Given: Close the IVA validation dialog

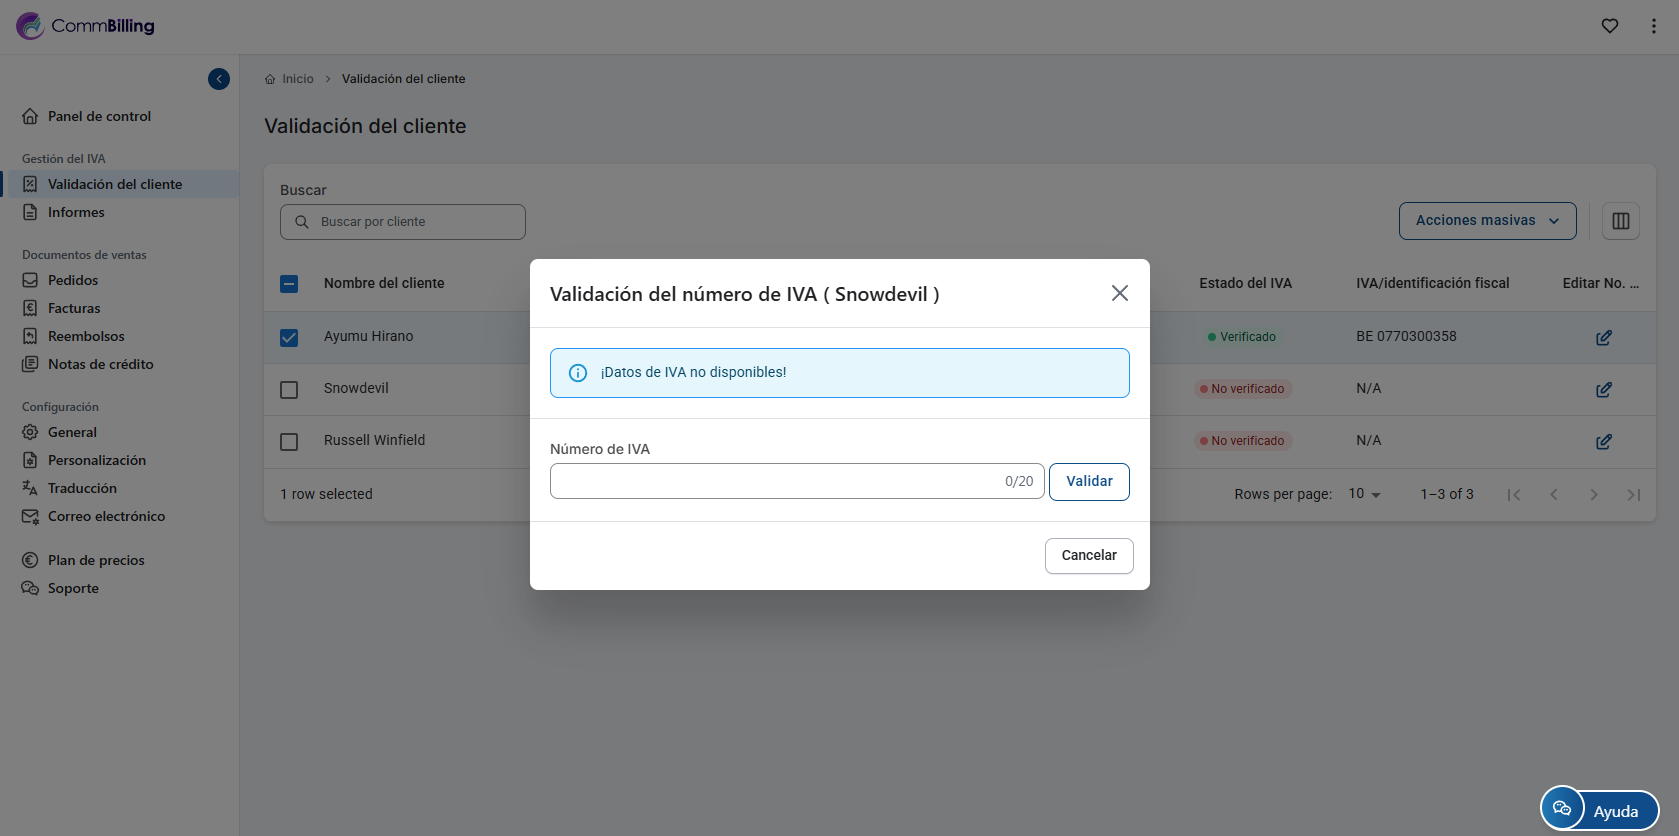Looking at the screenshot, I should coord(1119,293).
